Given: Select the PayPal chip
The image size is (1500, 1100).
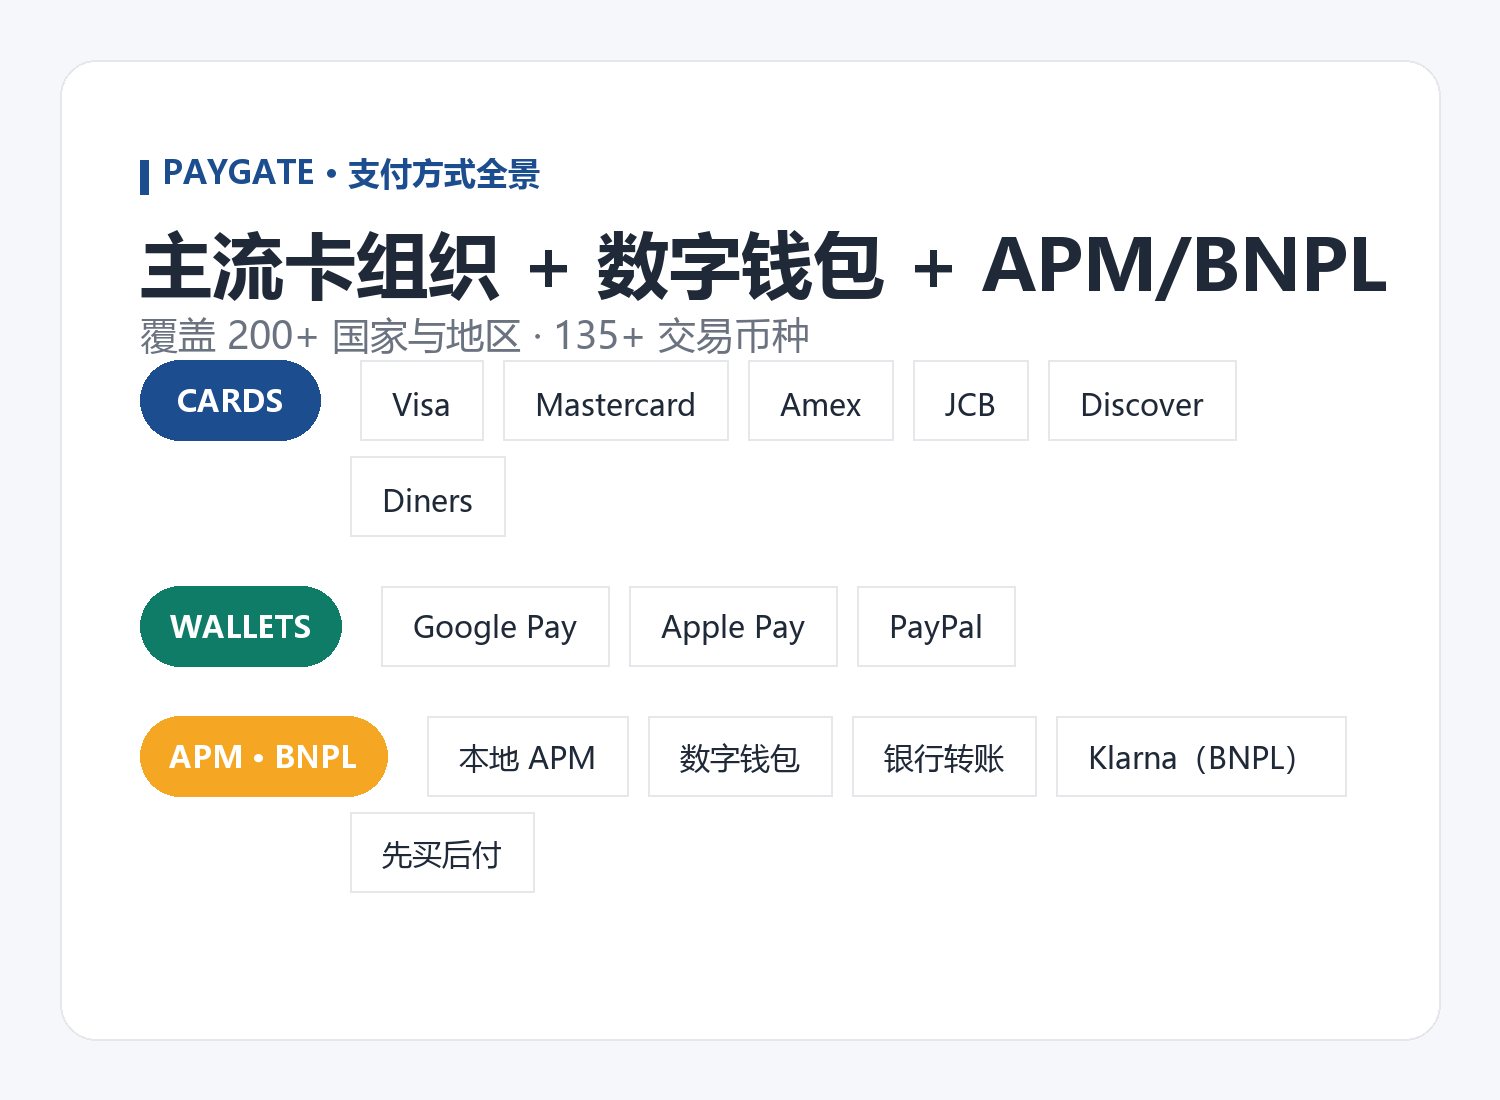Looking at the screenshot, I should coord(936,627).
